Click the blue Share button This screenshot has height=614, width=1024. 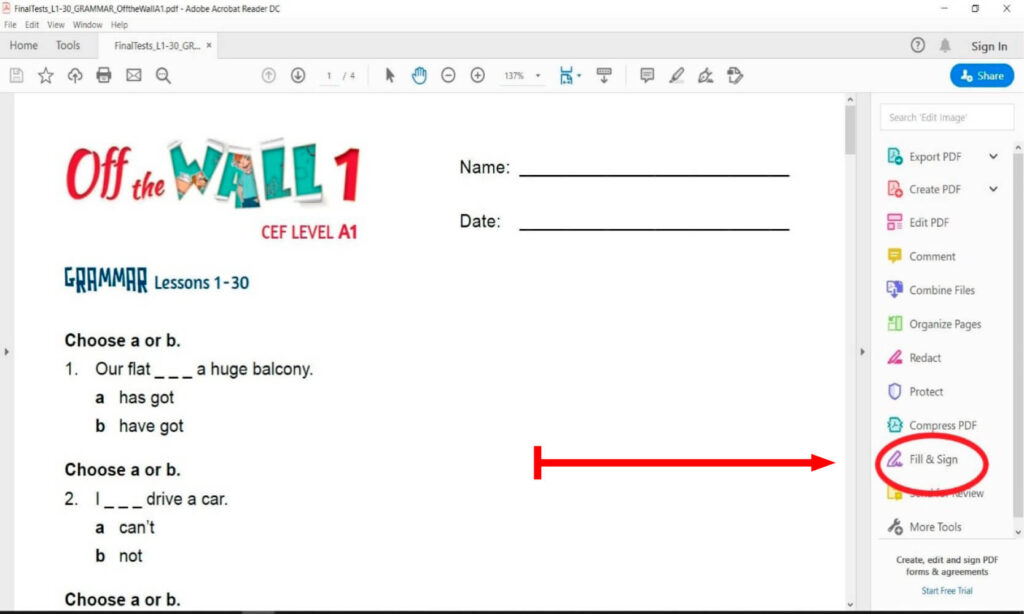pos(981,76)
